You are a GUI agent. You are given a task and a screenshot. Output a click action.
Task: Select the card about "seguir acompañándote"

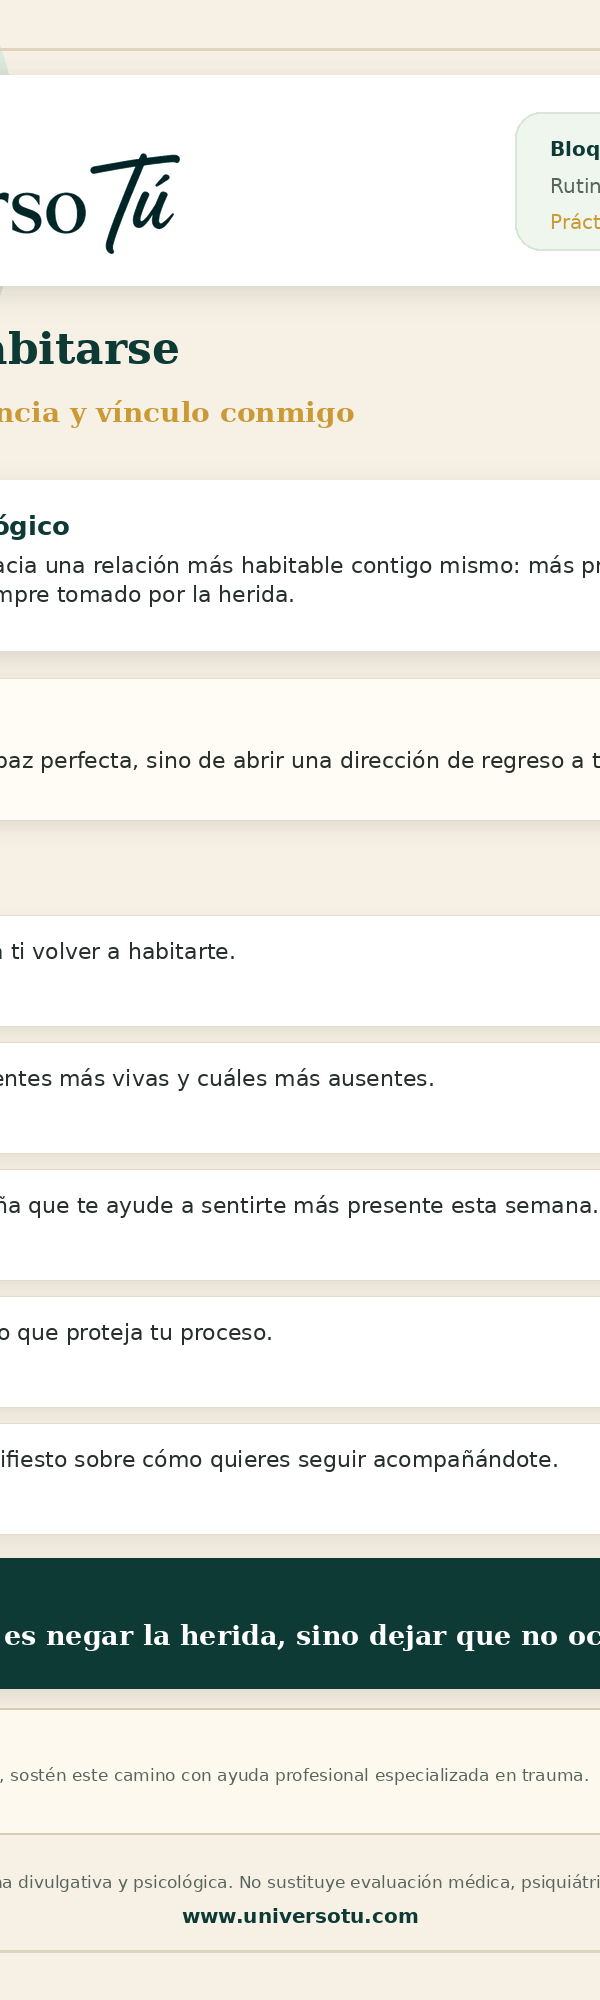tap(300, 1478)
